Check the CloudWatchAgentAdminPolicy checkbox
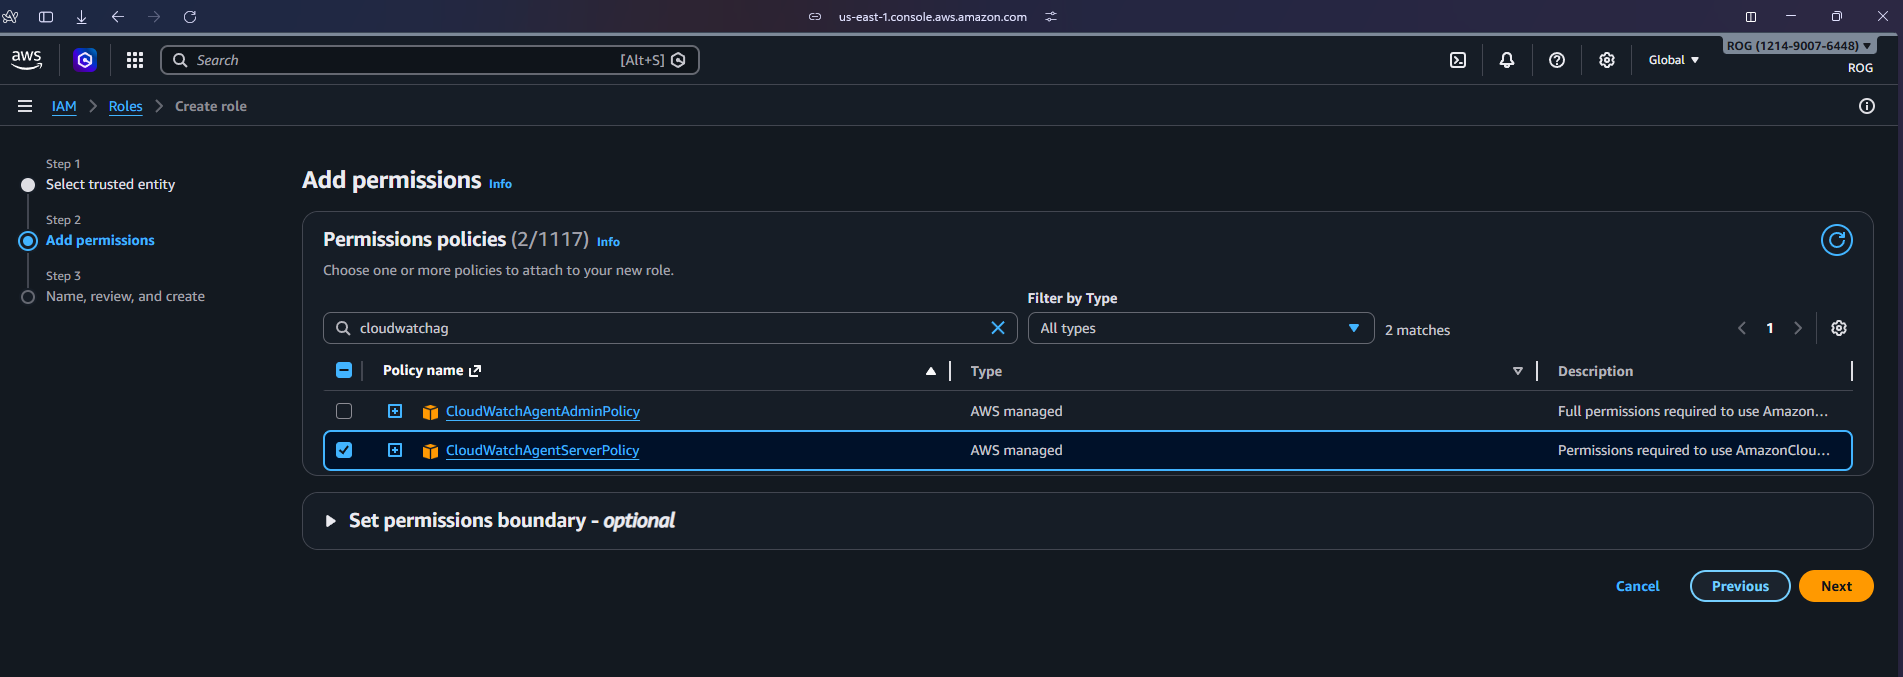The image size is (1903, 677). click(344, 411)
